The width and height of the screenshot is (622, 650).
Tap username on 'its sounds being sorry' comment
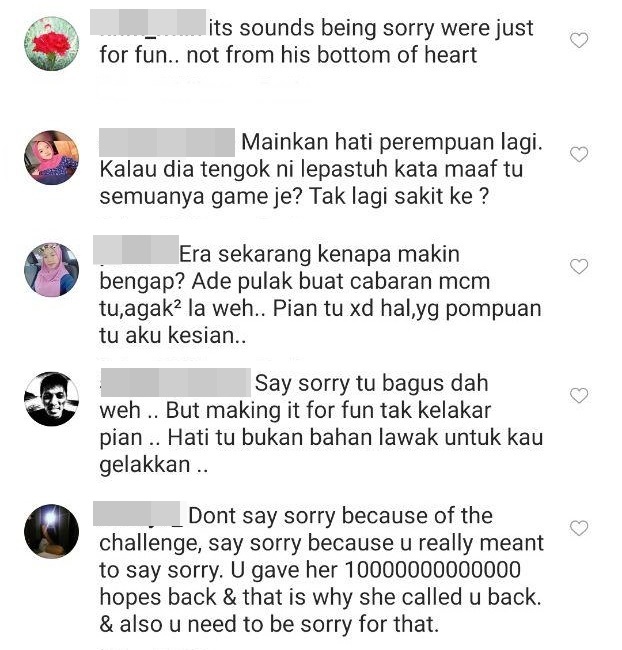148,22
